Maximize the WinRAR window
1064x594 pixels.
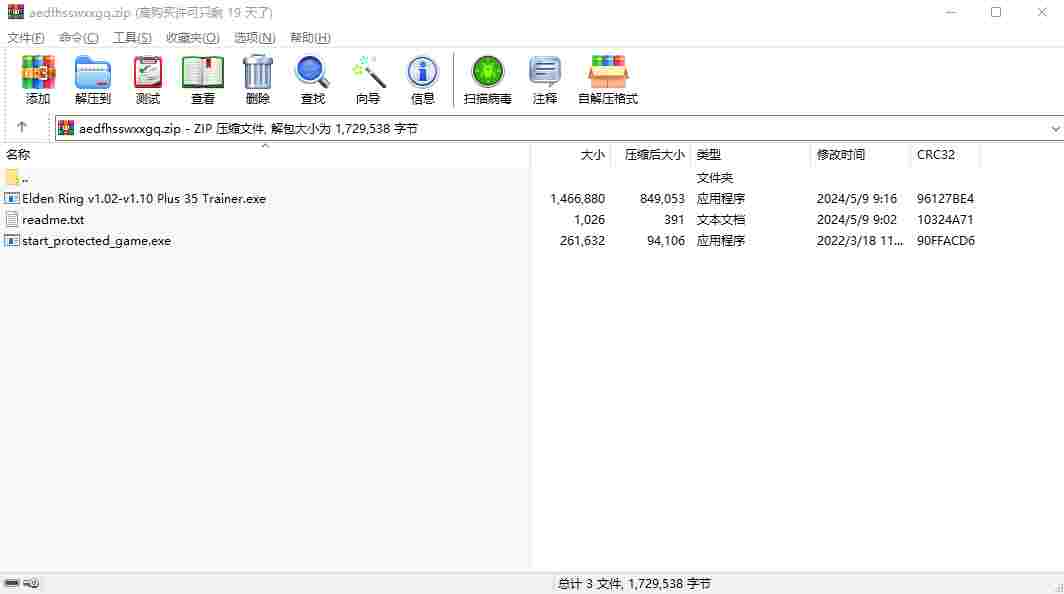(995, 12)
